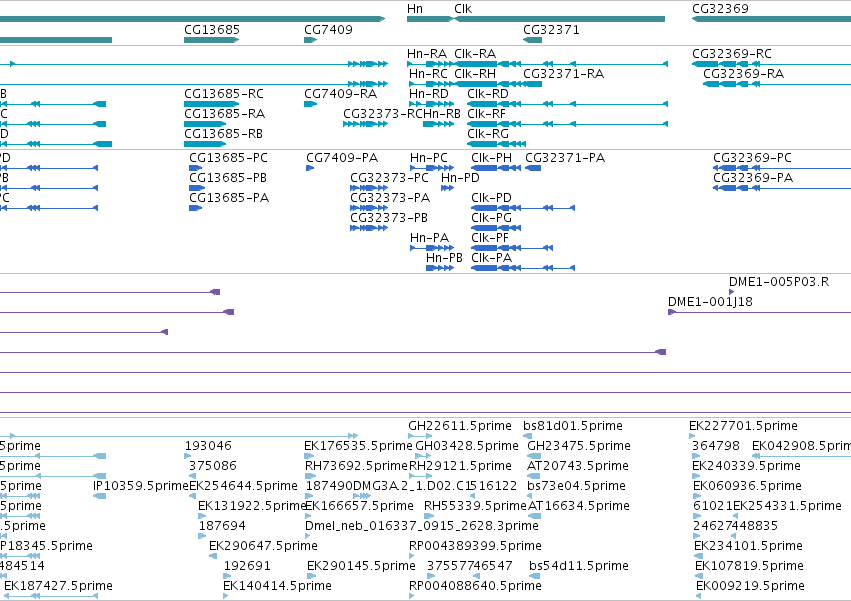Click the CG13685 gene label
Image resolution: width=851 pixels, height=601 pixels.
coord(212,30)
